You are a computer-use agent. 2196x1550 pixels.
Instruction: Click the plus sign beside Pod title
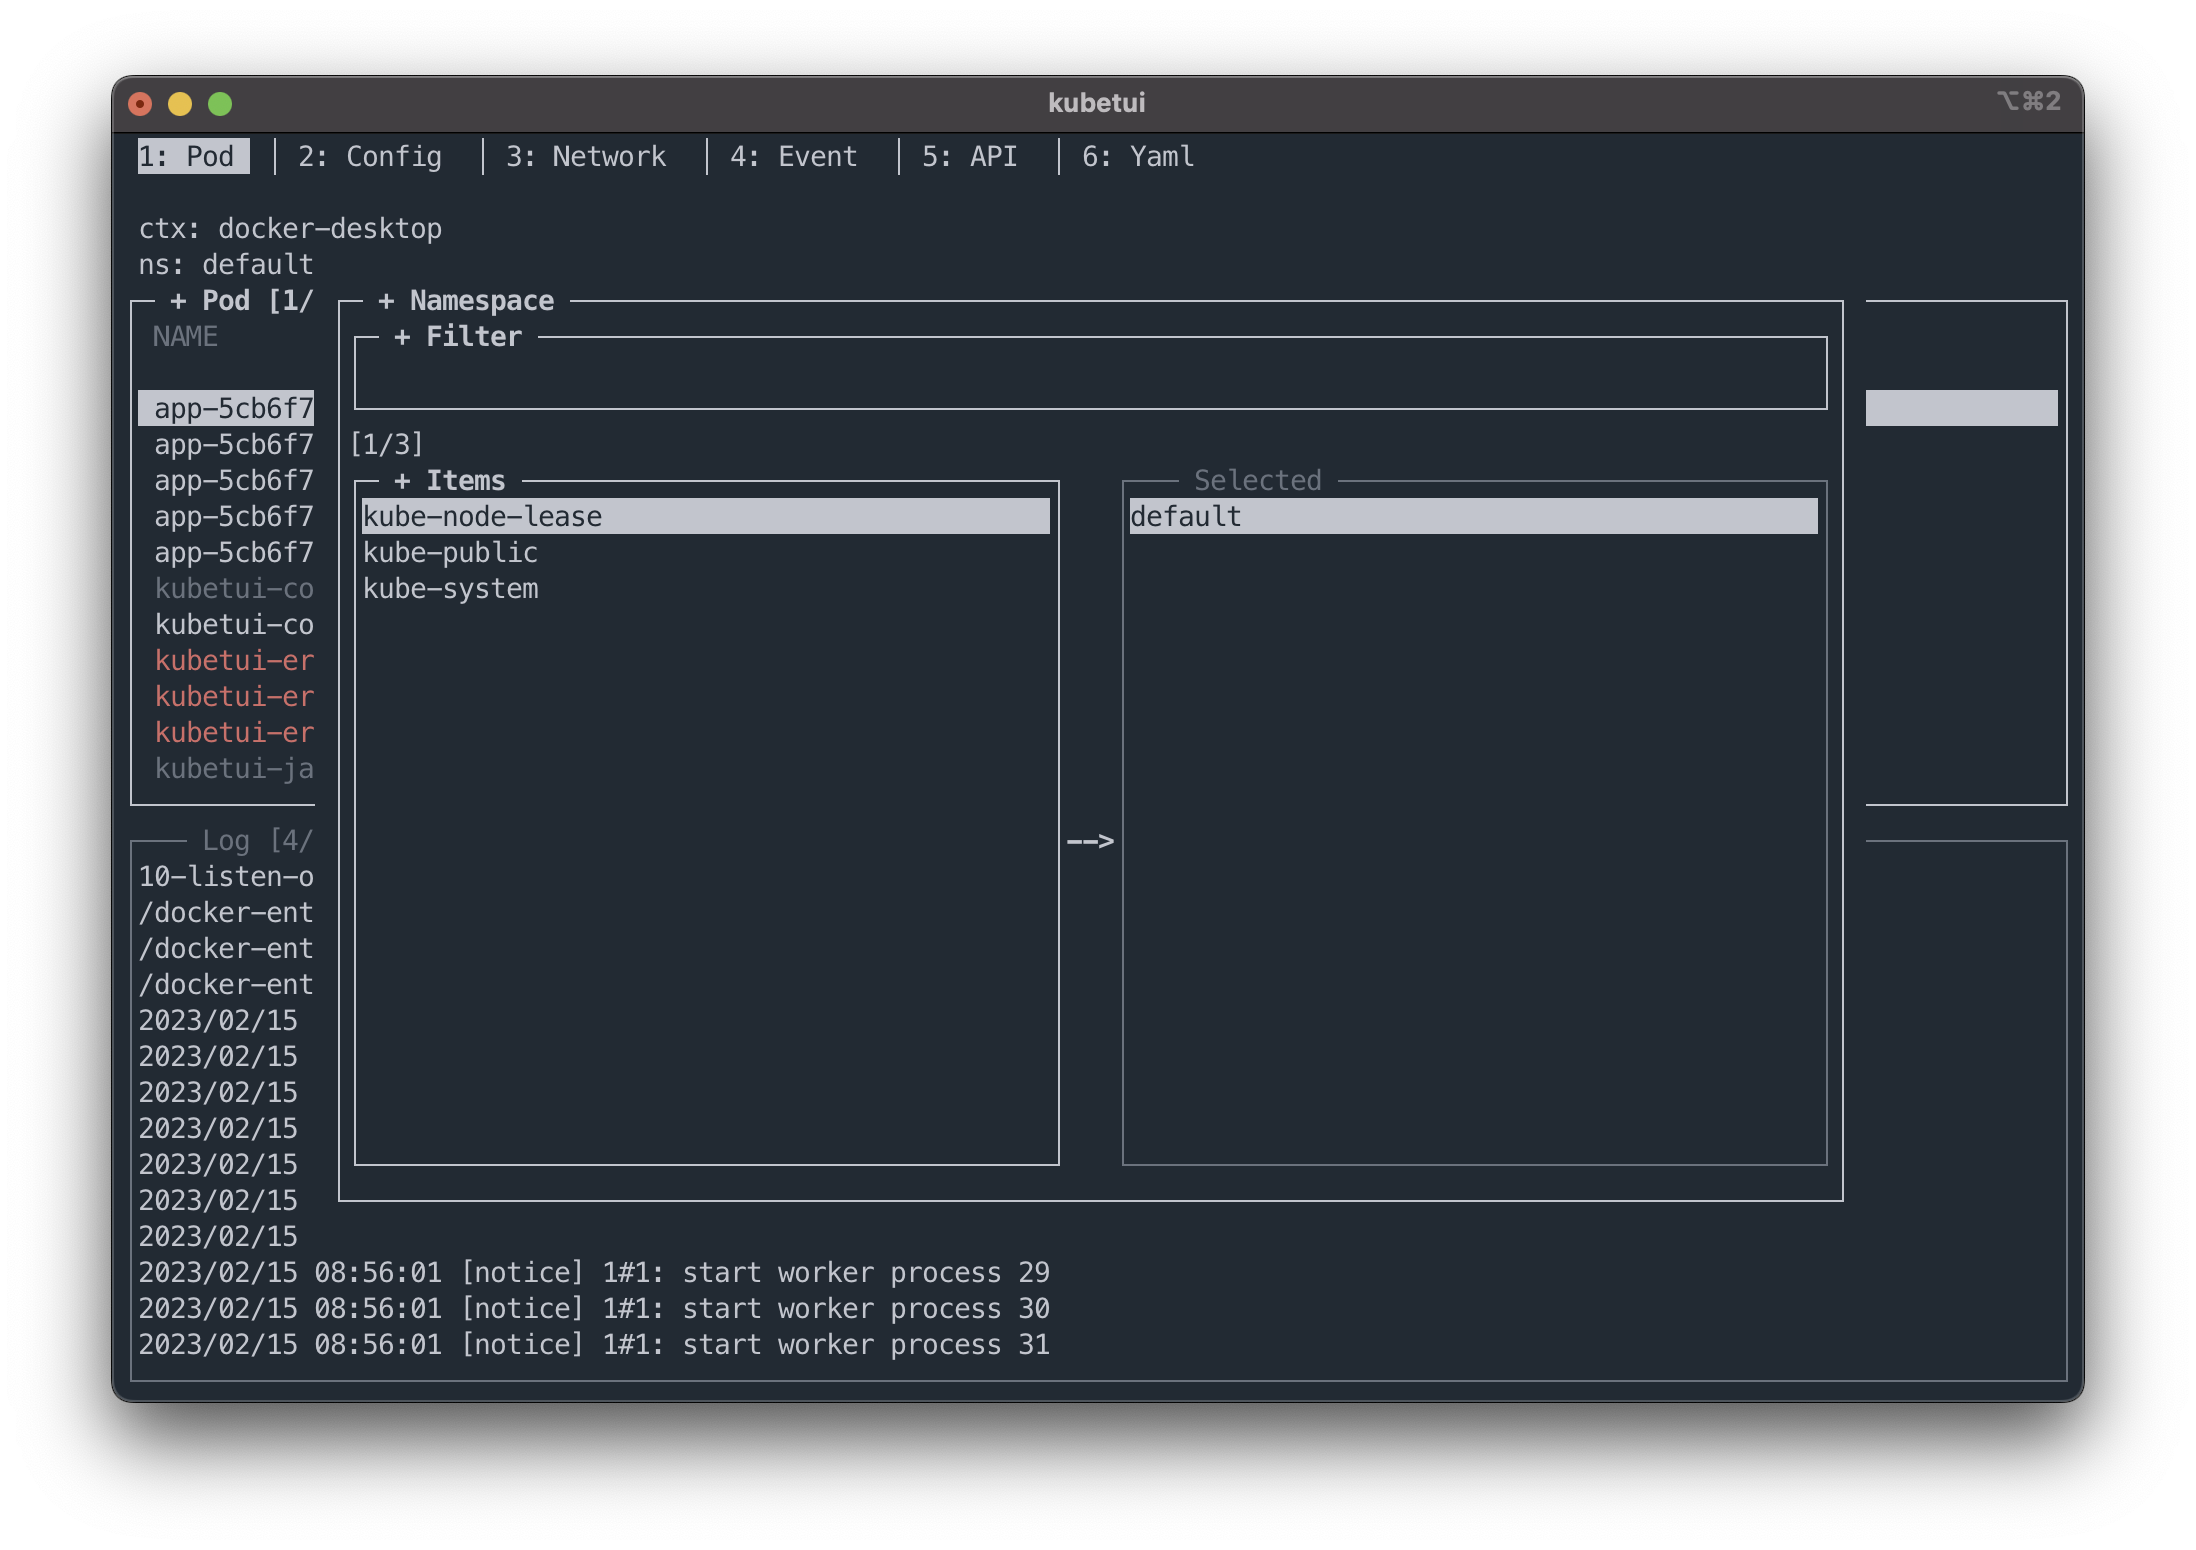178,301
